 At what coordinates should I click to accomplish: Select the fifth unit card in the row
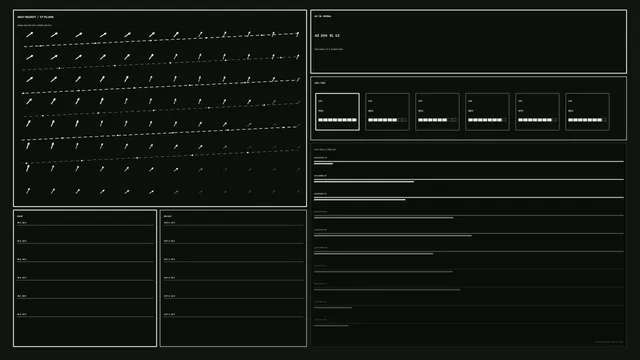[x=537, y=112]
